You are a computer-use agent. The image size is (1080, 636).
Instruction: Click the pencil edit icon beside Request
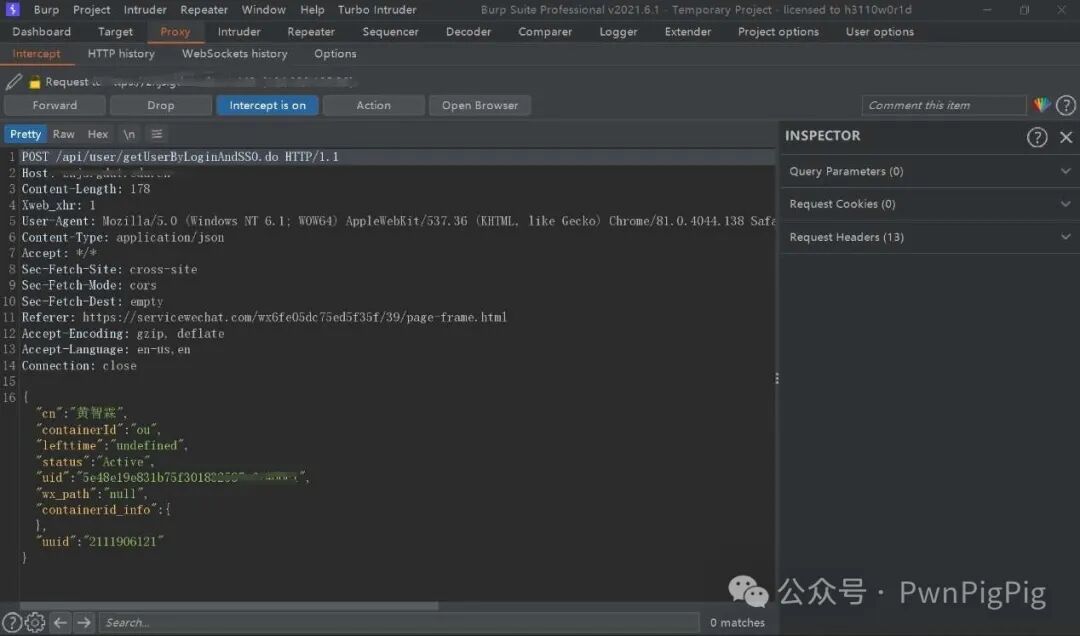point(14,82)
